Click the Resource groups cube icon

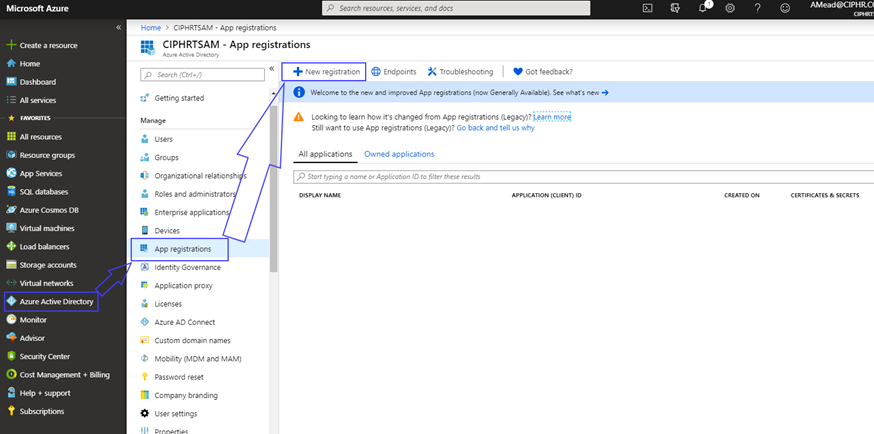pyautogui.click(x=11, y=155)
